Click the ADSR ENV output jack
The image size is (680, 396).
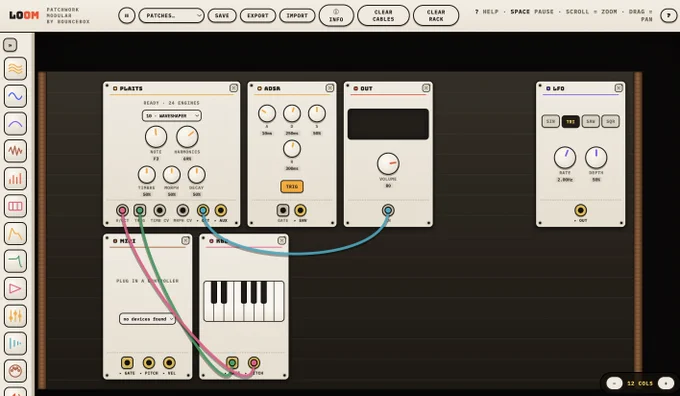pyautogui.click(x=301, y=210)
